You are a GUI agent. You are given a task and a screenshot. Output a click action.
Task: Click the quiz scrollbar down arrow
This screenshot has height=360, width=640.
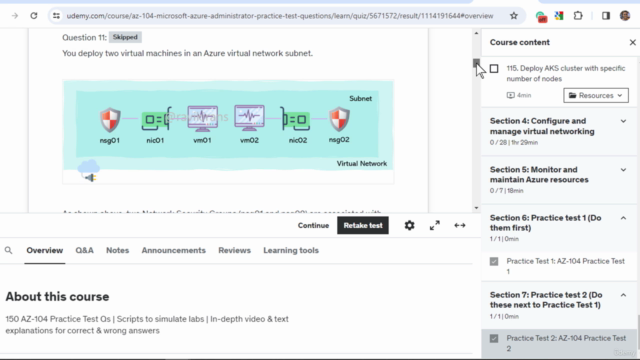476,208
